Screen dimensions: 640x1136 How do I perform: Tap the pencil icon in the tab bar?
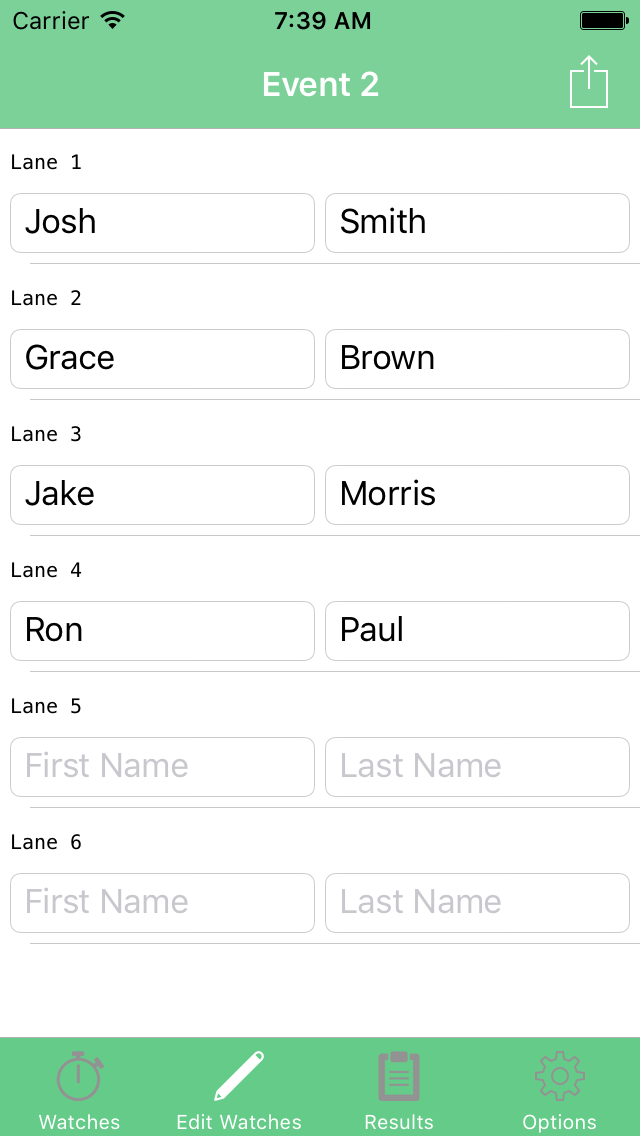(x=239, y=1077)
